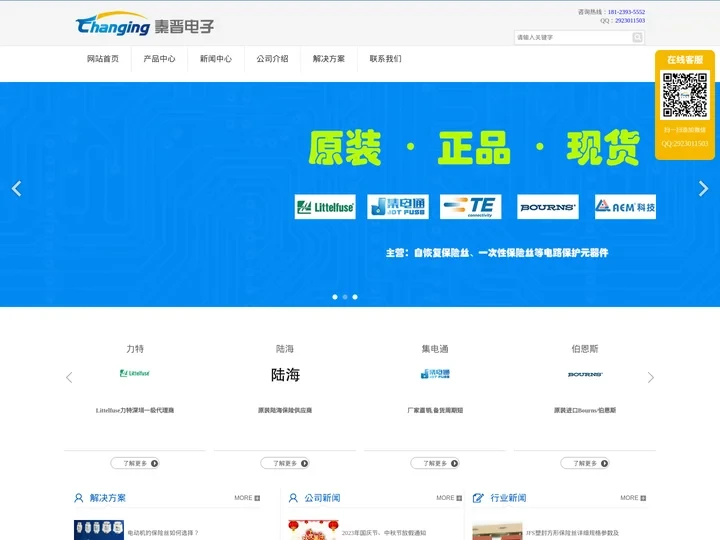The width and height of the screenshot is (720, 540).
Task: Open the 解决方案 menu item
Action: [x=329, y=59]
